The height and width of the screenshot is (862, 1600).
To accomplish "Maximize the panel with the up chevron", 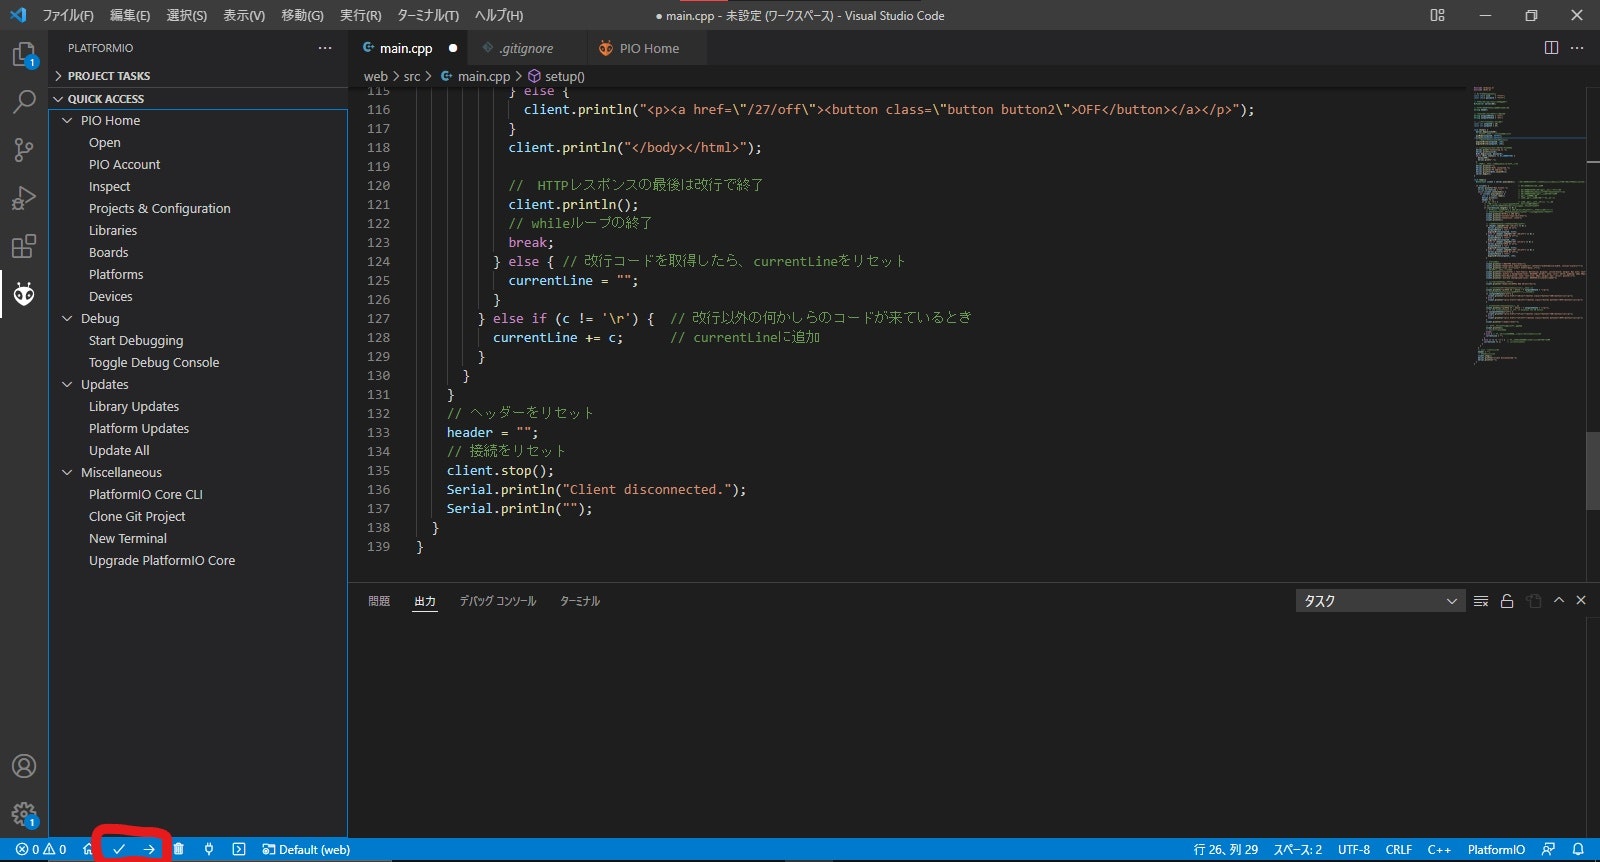I will [1558, 601].
